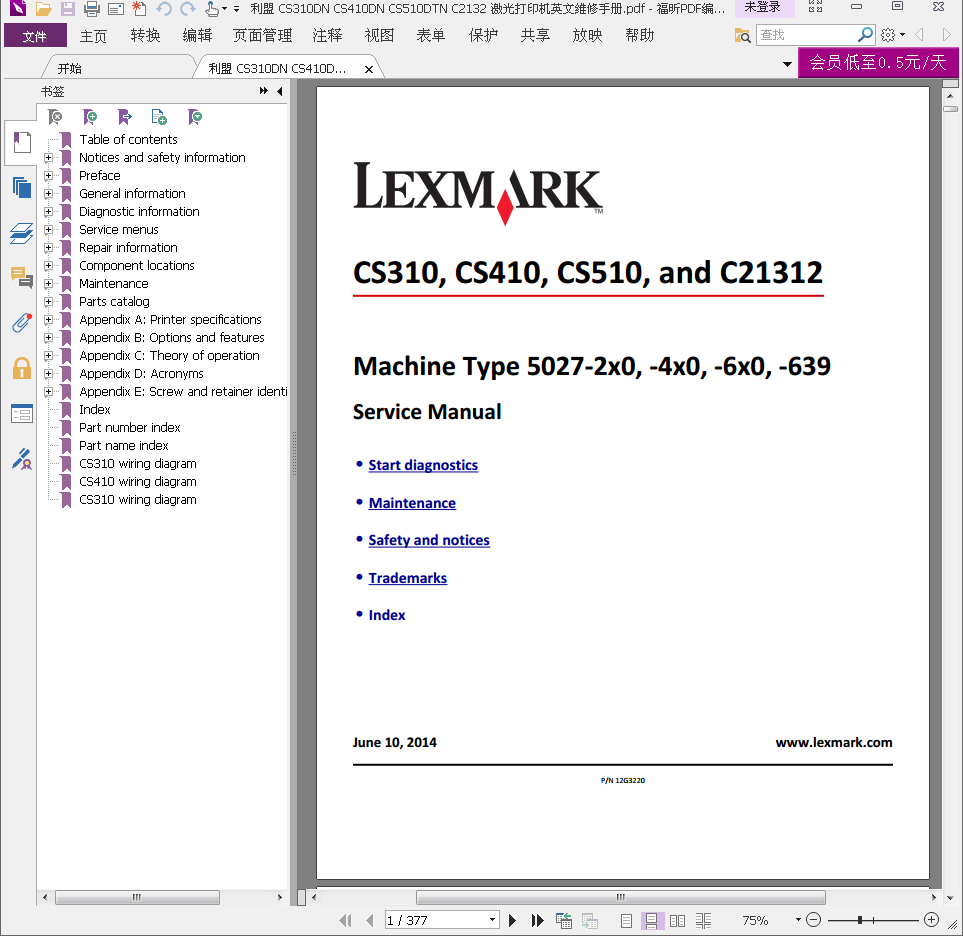Select the CS410 wiring diagram bookmark
This screenshot has width=963, height=936.
pyautogui.click(x=138, y=482)
